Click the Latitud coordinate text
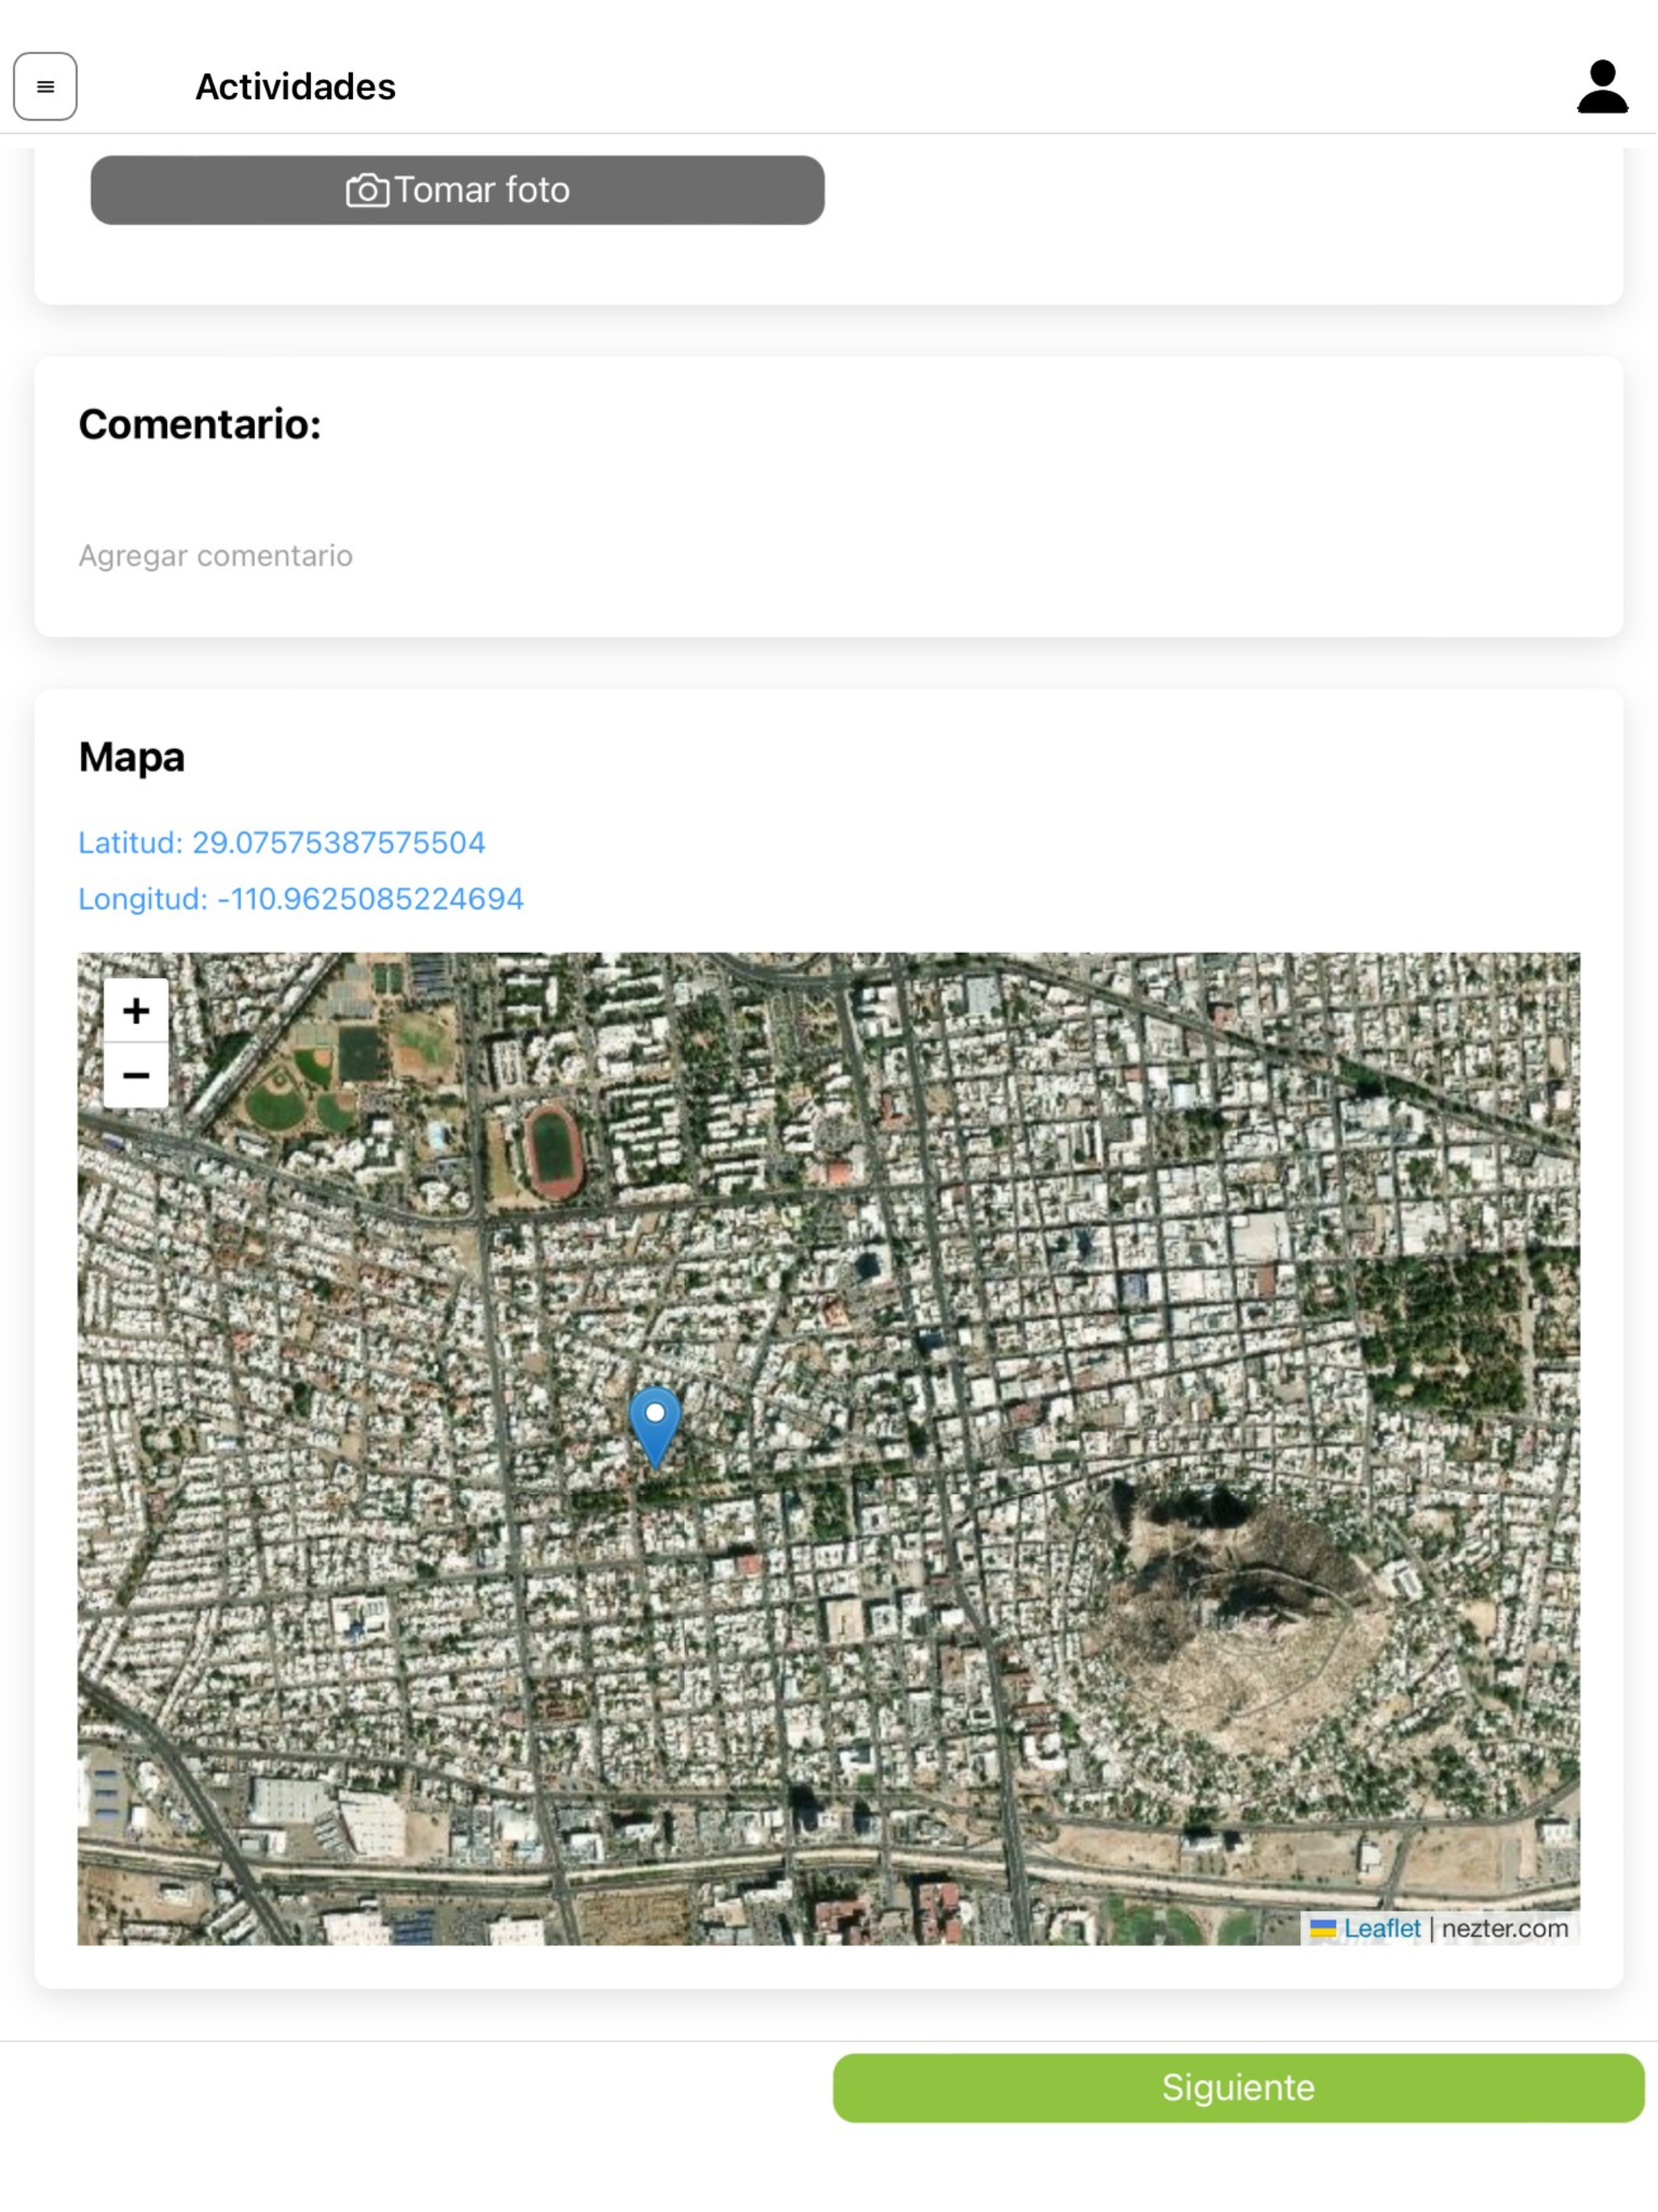 pos(282,843)
